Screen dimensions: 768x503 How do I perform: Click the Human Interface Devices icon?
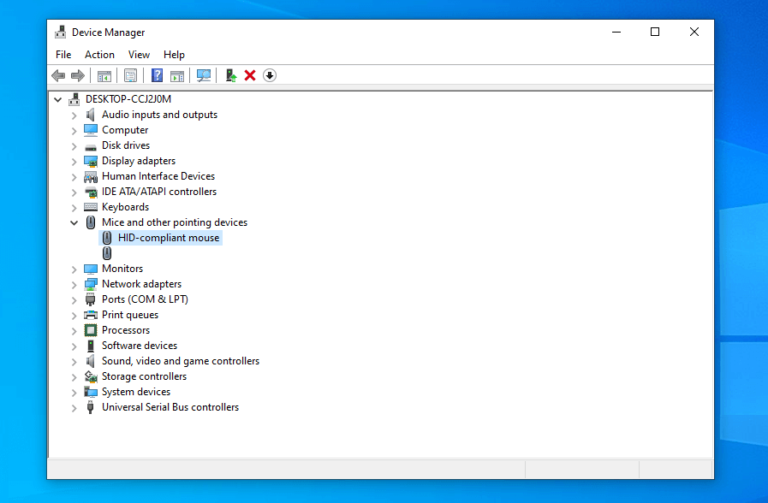[x=91, y=176]
